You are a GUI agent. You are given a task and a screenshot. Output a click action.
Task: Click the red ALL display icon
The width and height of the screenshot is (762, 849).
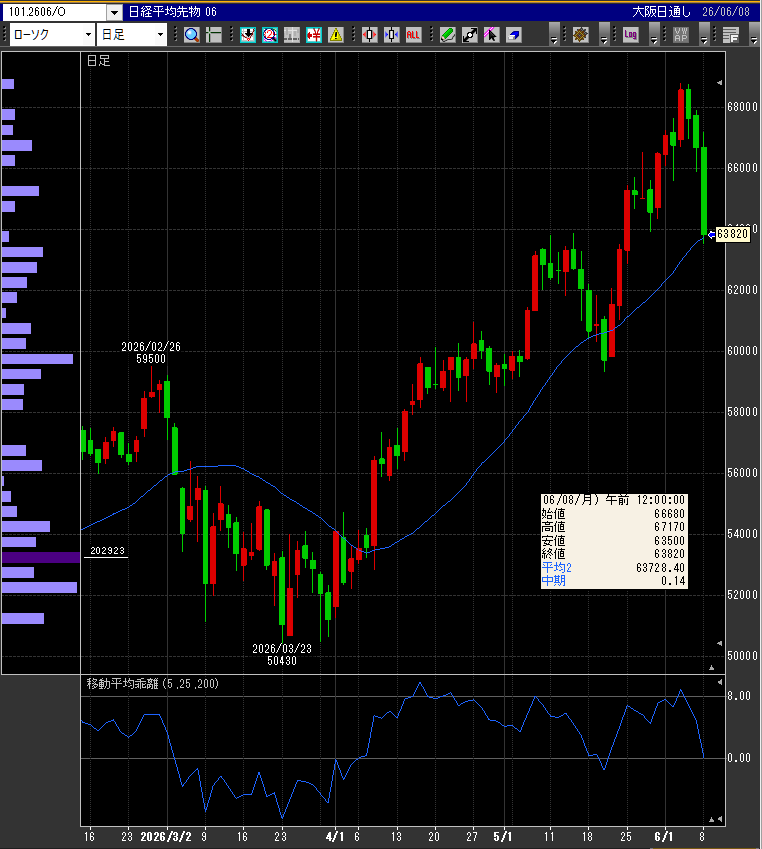[x=413, y=35]
